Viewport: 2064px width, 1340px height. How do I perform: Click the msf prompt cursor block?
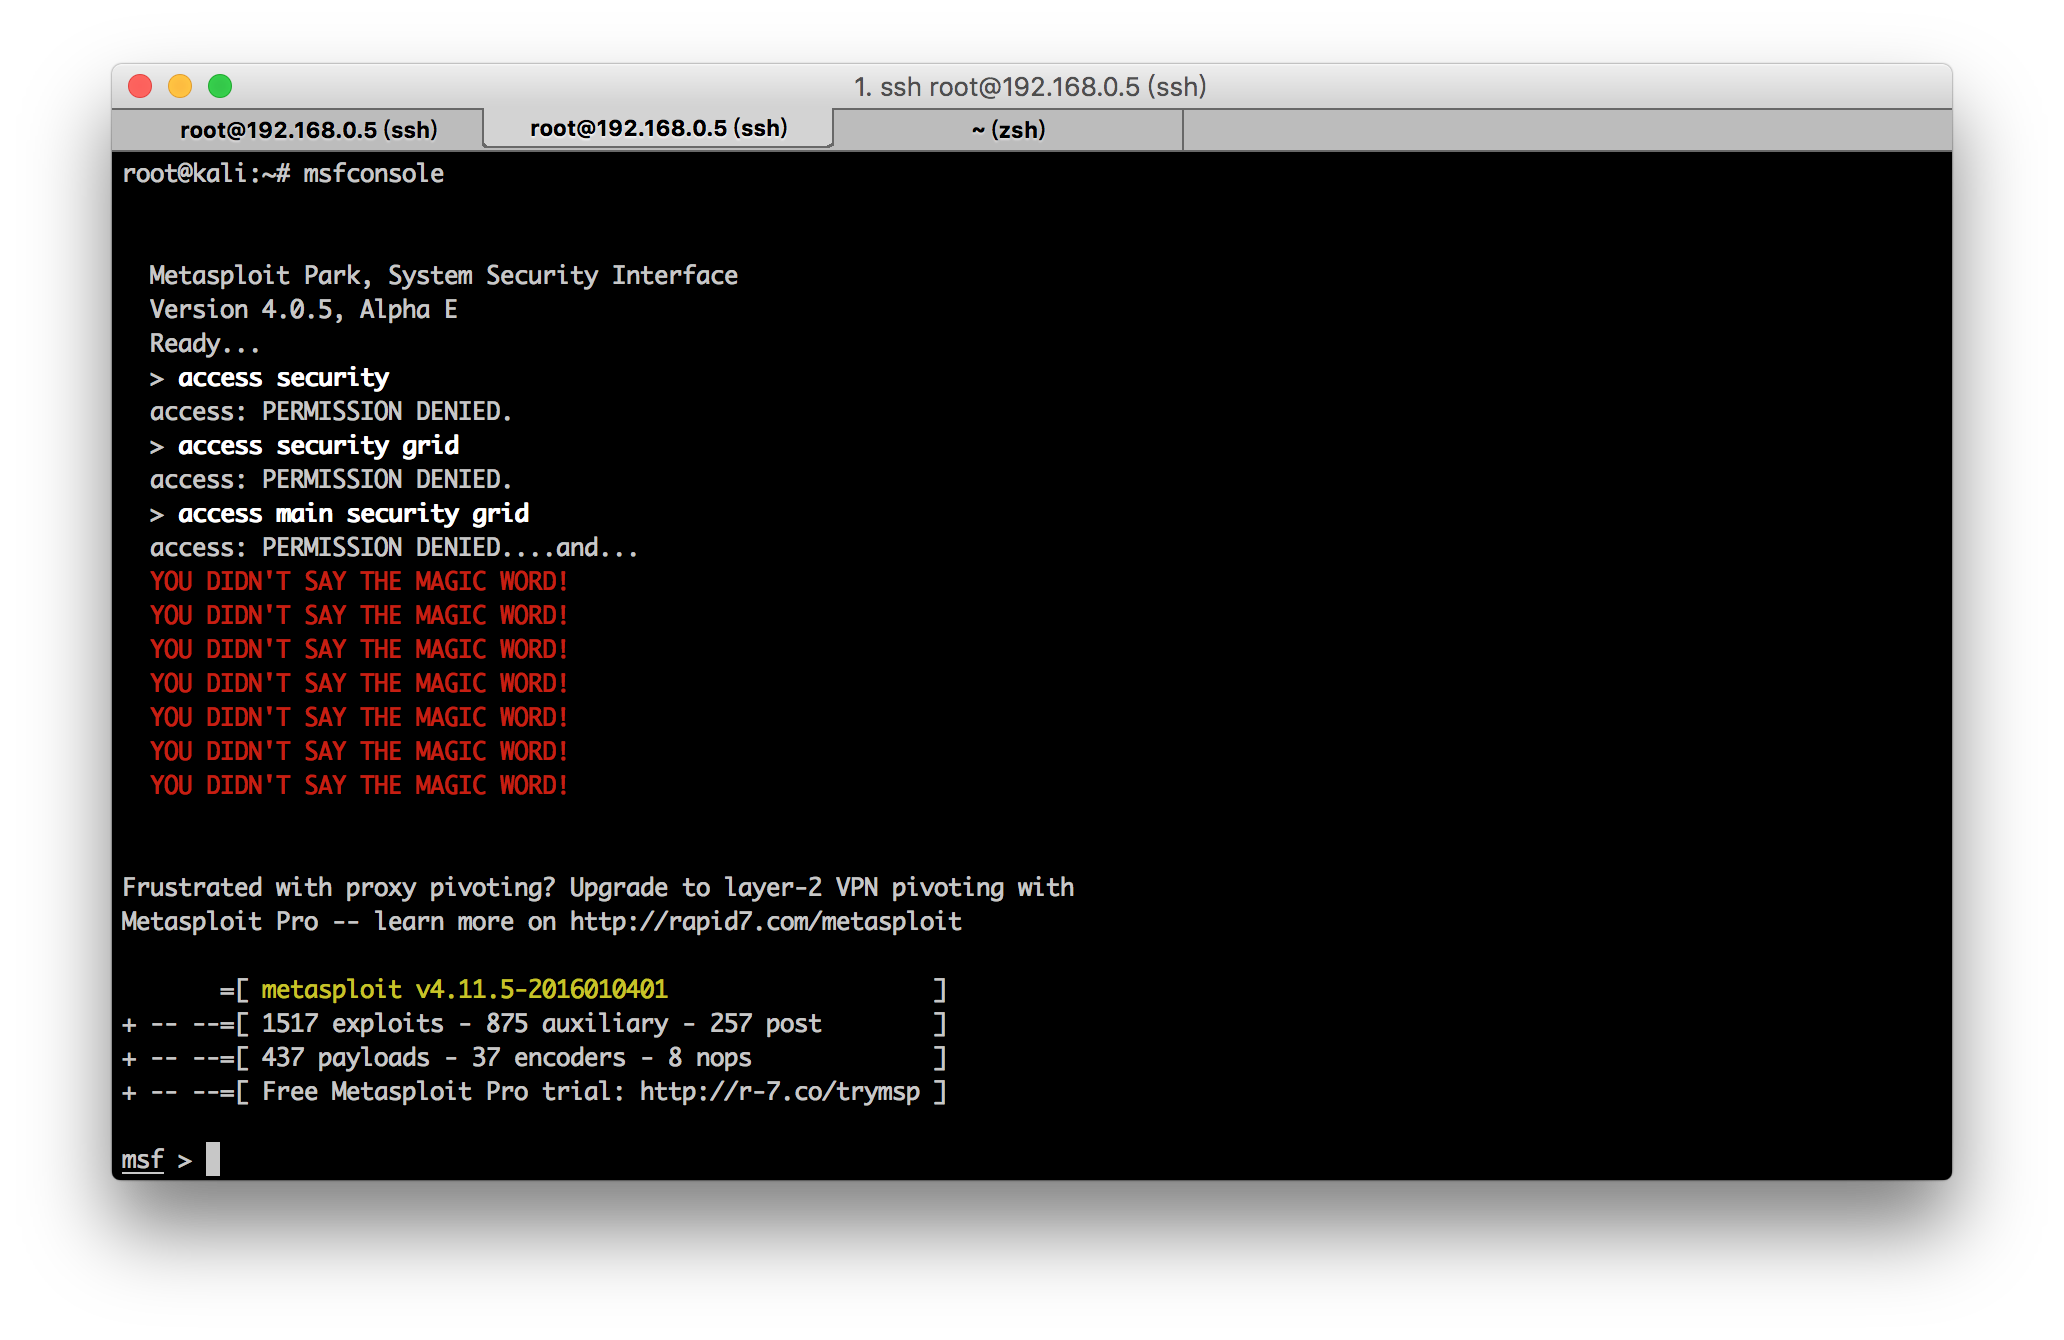[x=213, y=1159]
